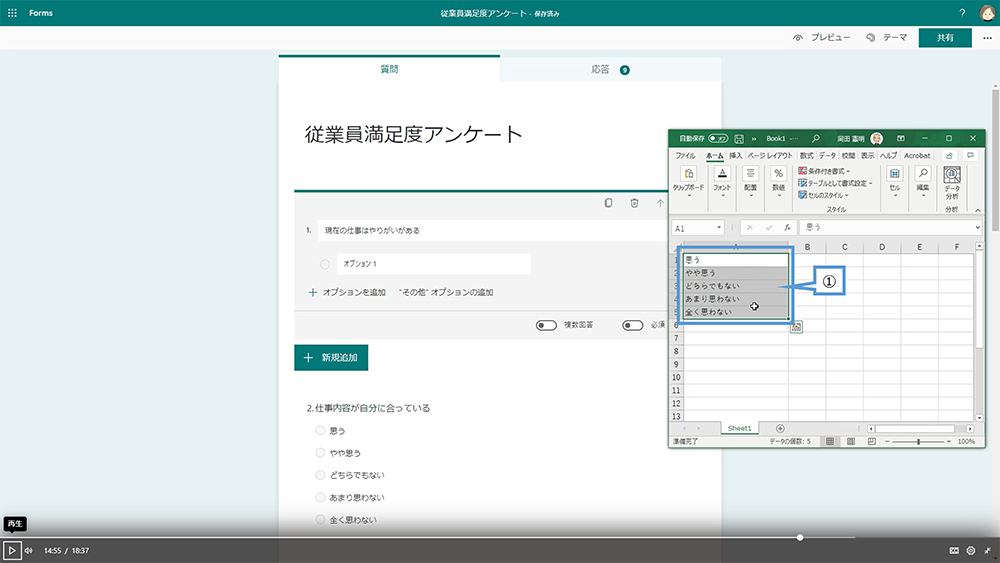Screen dimensions: 1000x563
Task: Click the formula bar cancel X icon
Action: pos(750,228)
